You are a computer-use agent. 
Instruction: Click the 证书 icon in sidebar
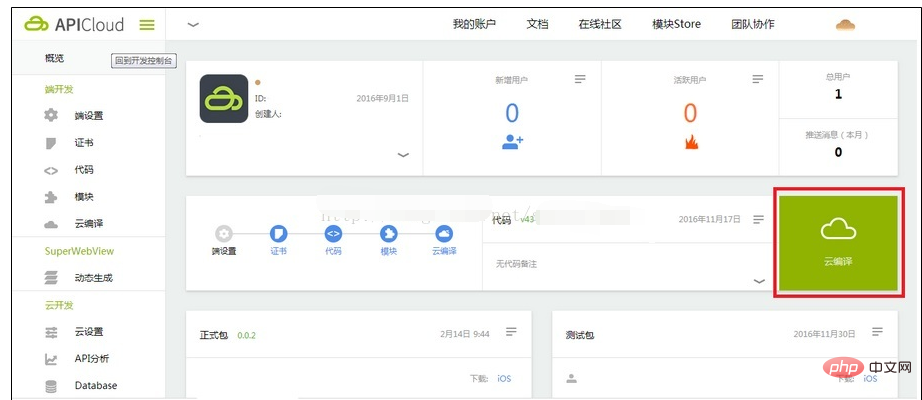click(x=51, y=143)
